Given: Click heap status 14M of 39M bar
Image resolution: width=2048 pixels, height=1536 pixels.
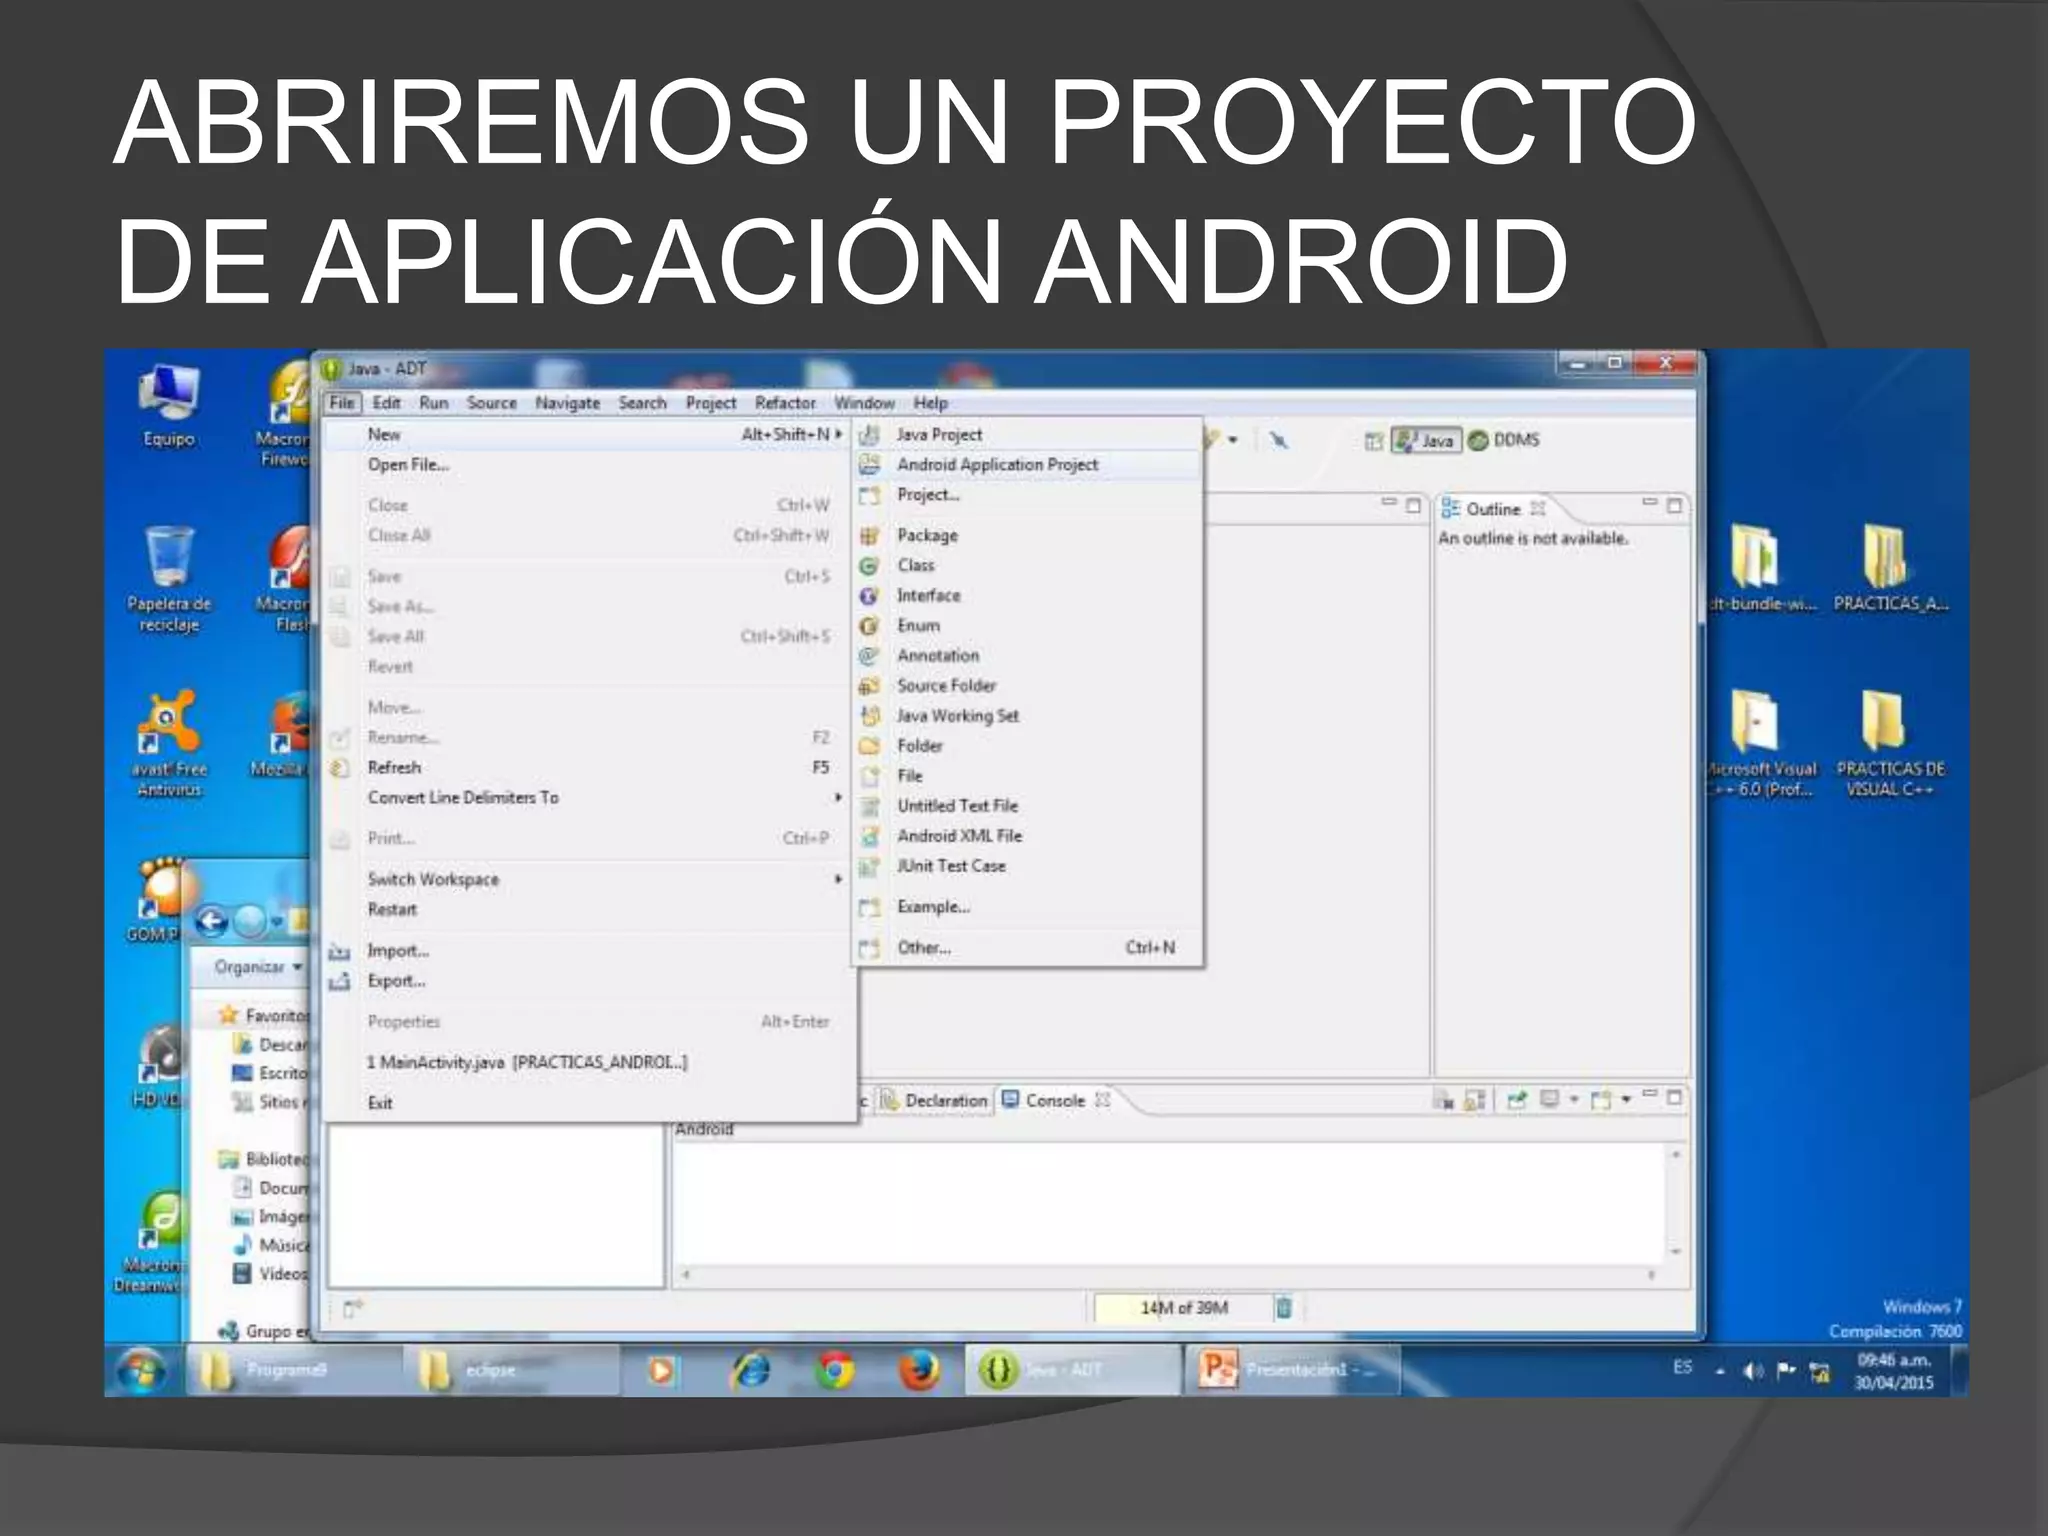Looking at the screenshot, I should (1183, 1308).
